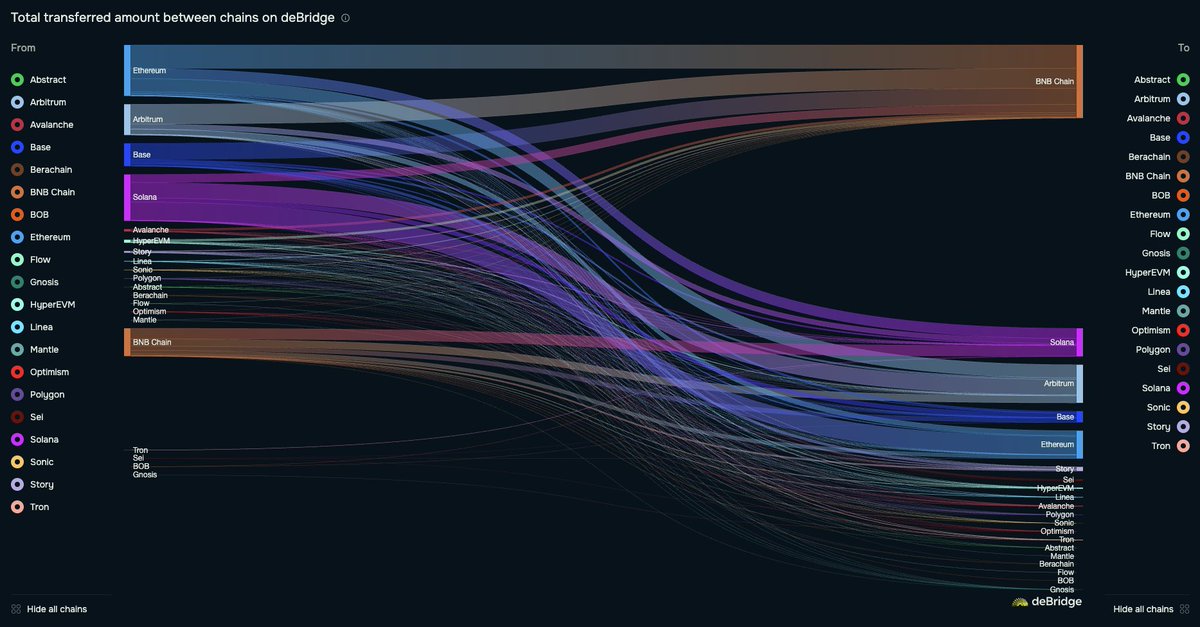Click the Berachain ring icon in To legend
The height and width of the screenshot is (627, 1200).
point(1183,157)
